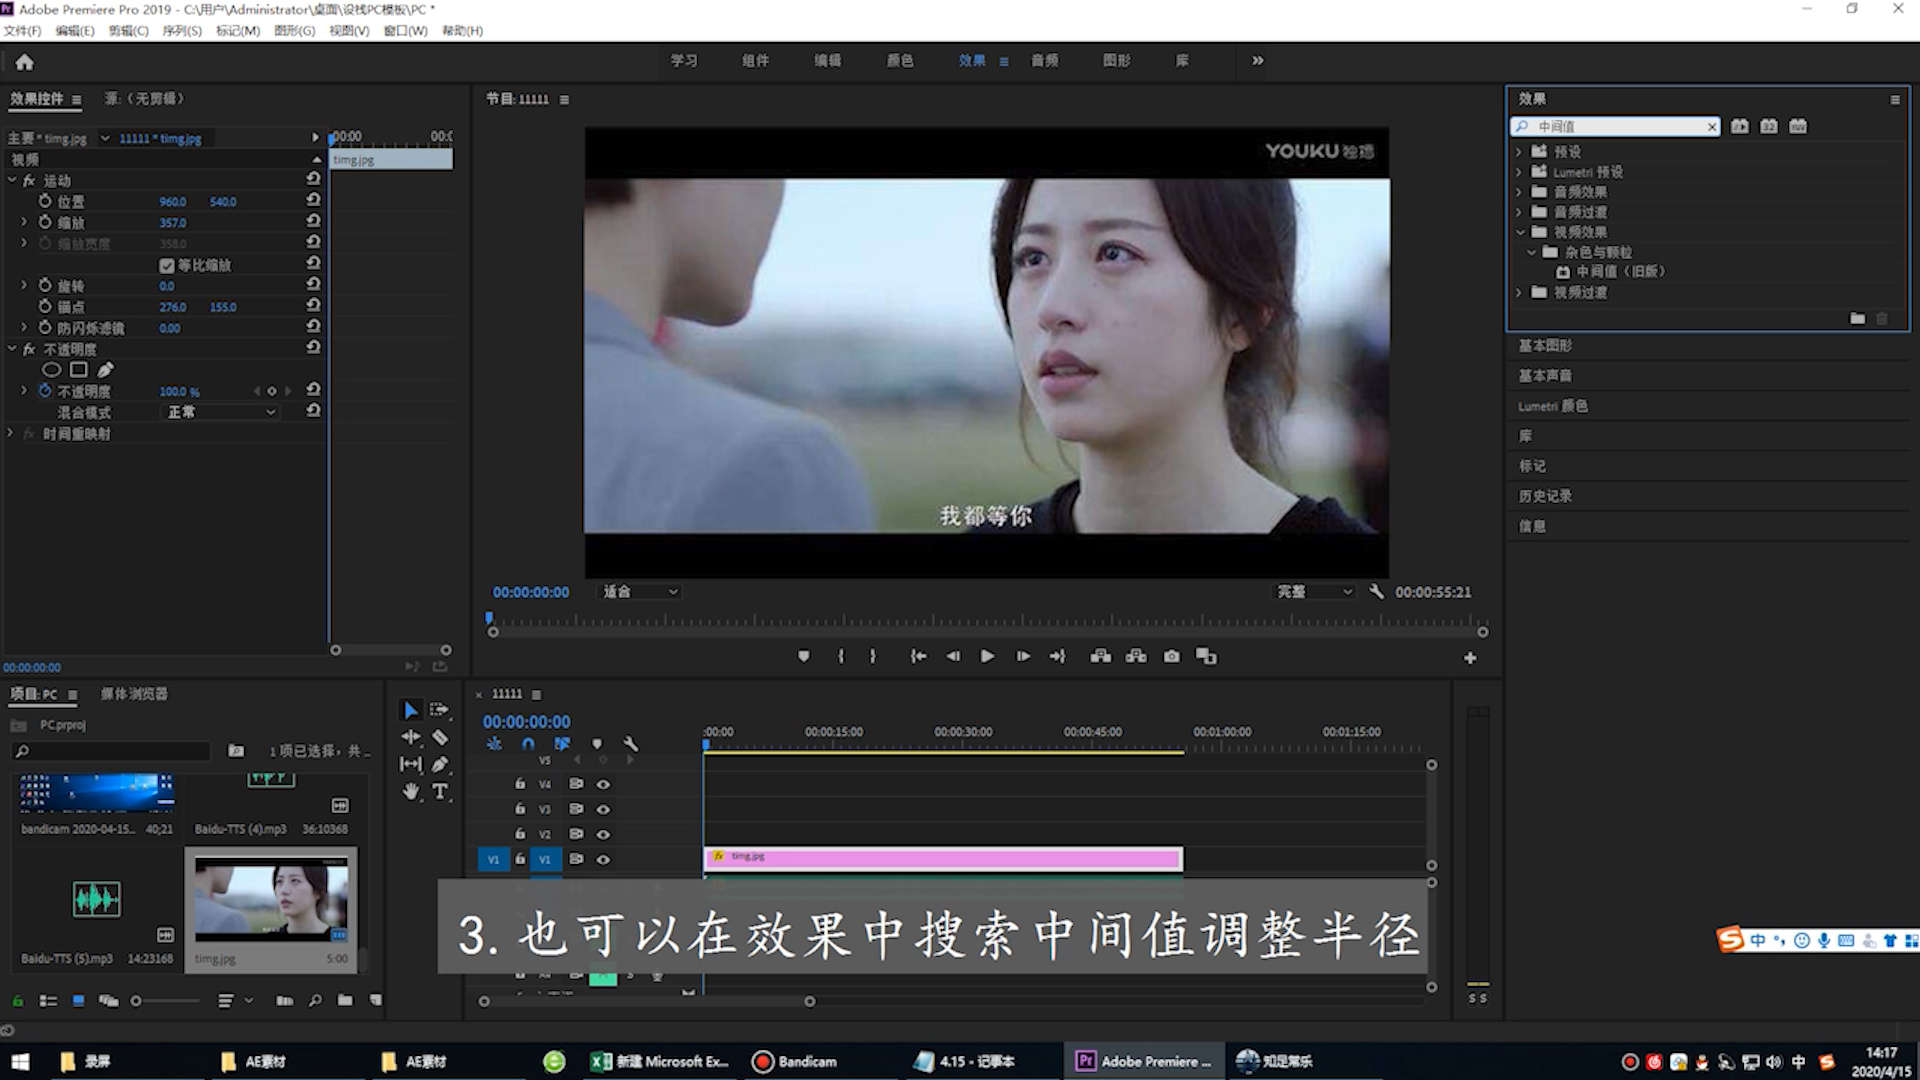Expand the 缩放 property
The height and width of the screenshot is (1080, 1920).
click(x=24, y=221)
